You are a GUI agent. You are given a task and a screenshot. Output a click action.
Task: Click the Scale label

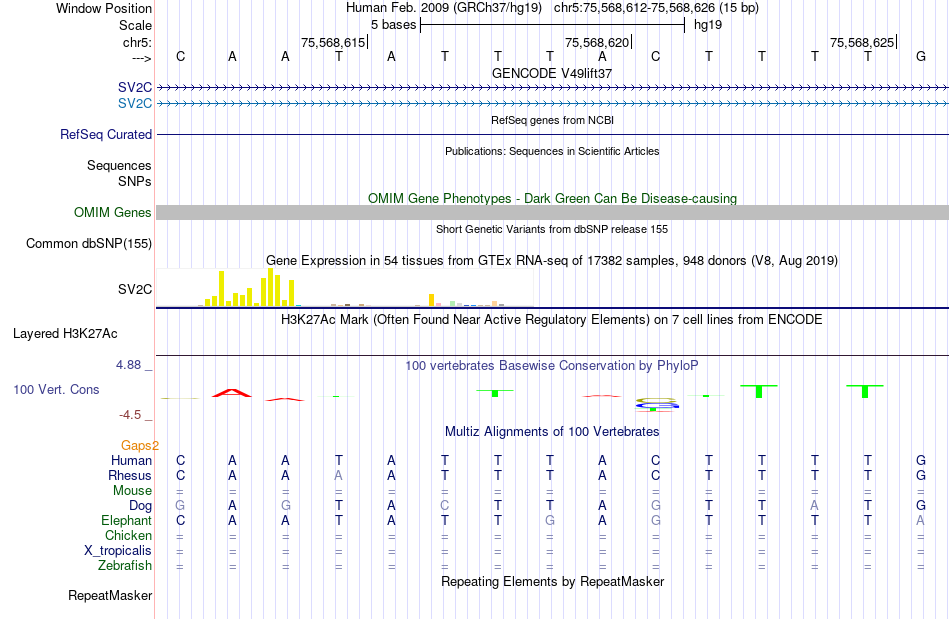[x=135, y=25]
